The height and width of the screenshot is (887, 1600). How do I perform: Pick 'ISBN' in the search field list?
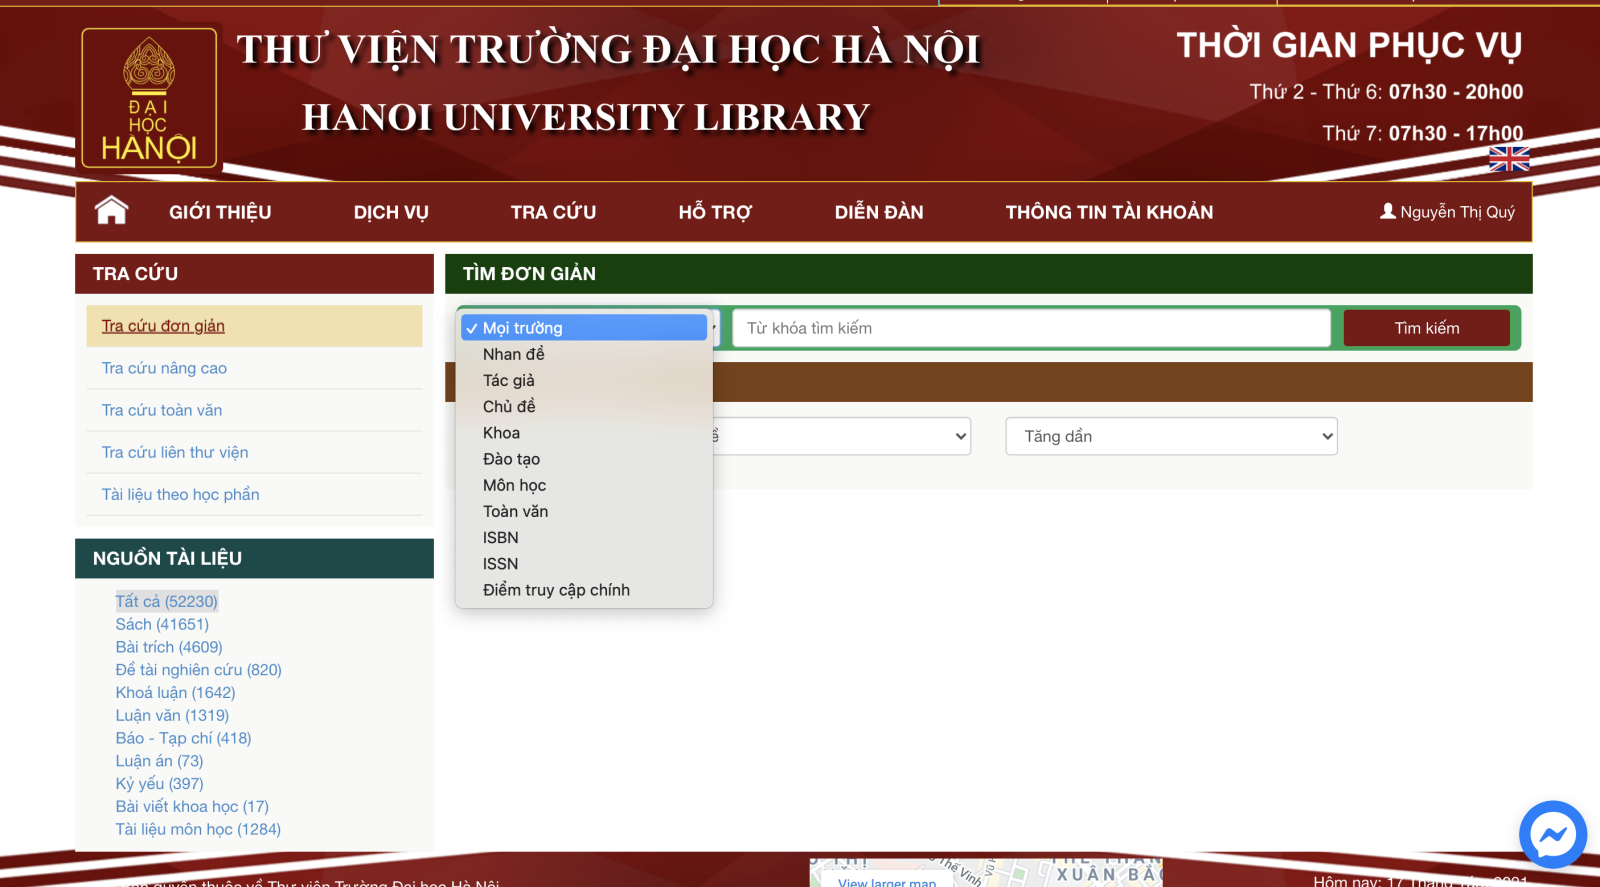pos(501,537)
